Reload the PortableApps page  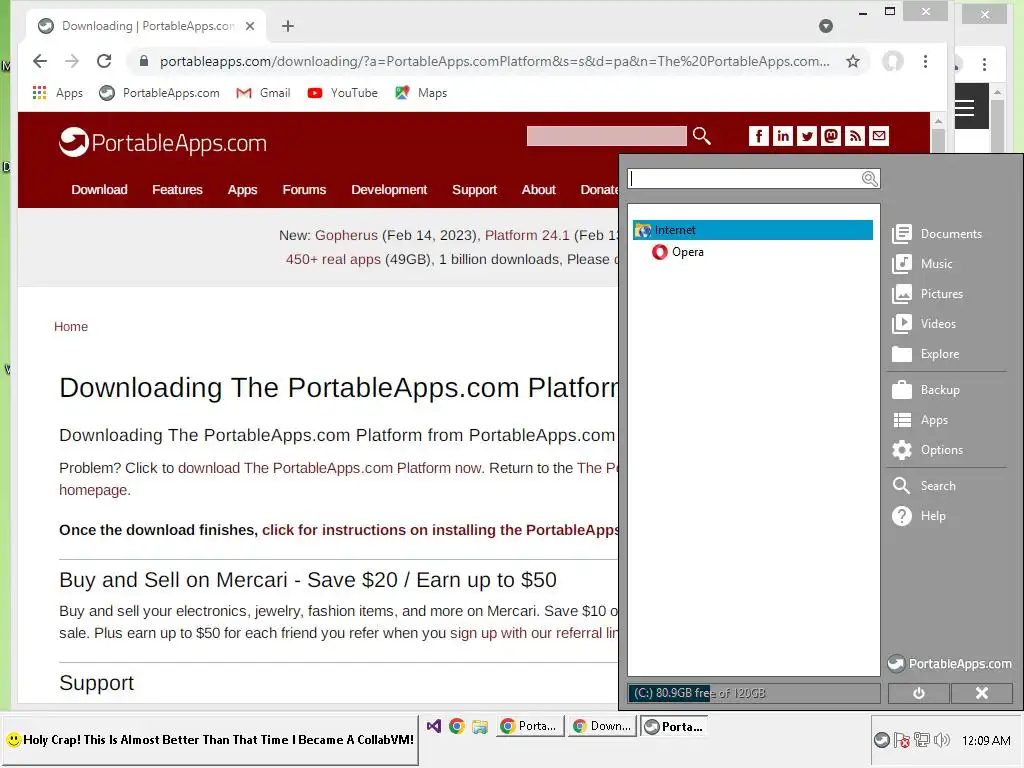[x=104, y=61]
